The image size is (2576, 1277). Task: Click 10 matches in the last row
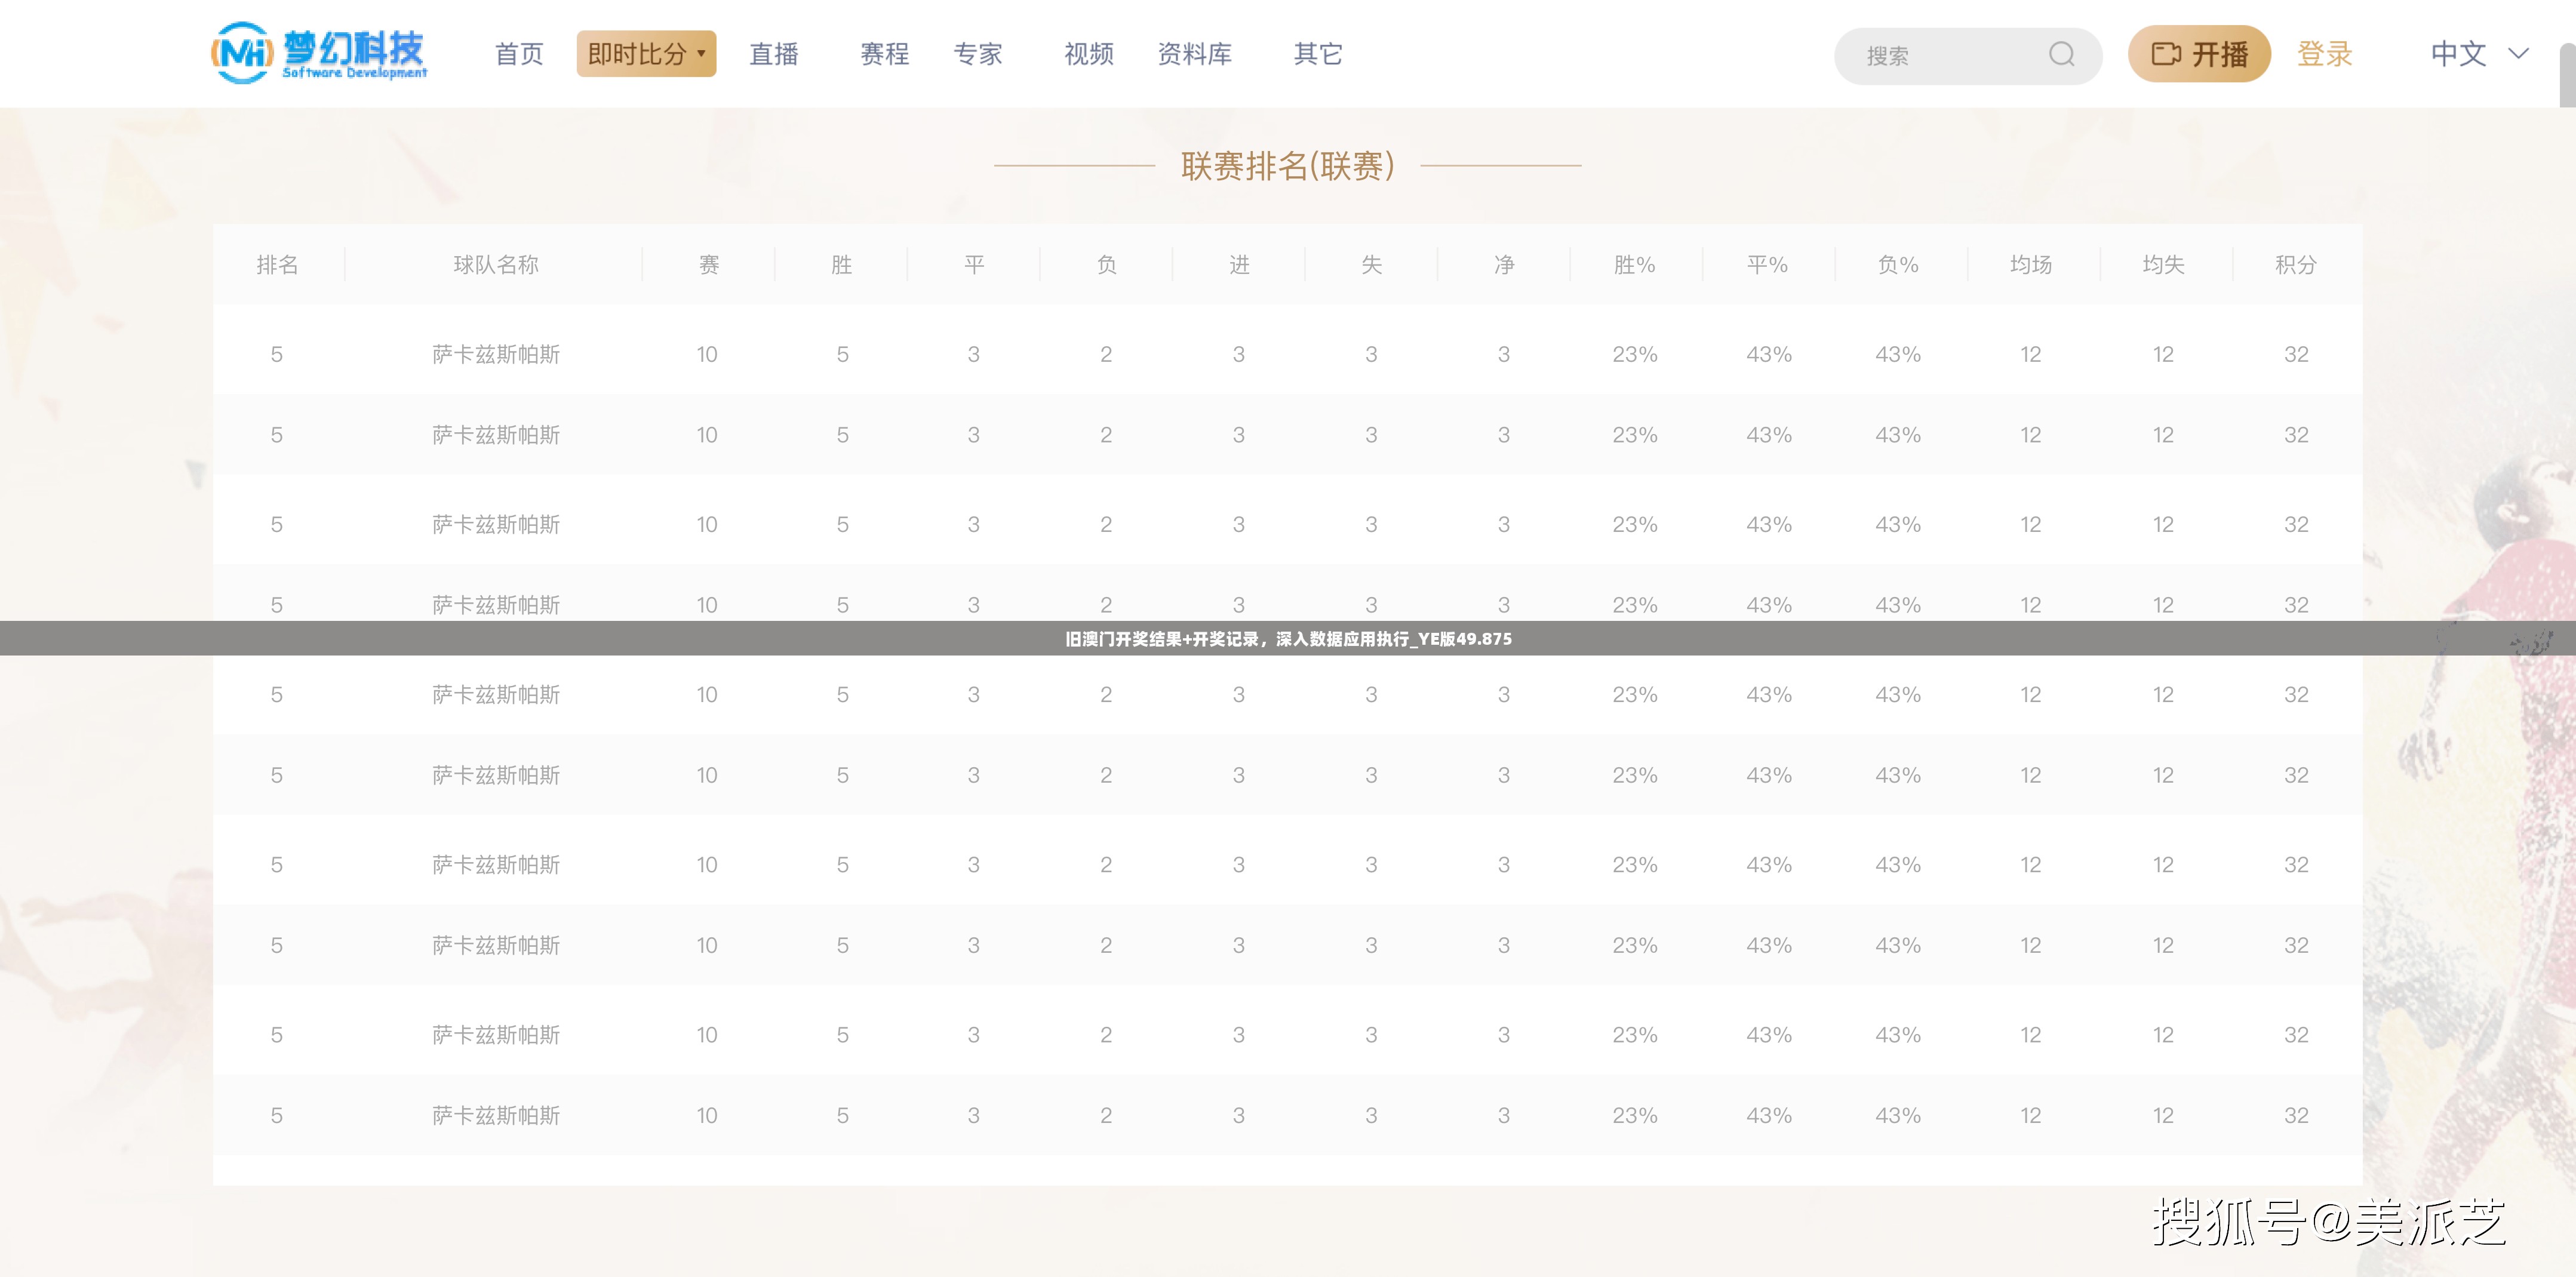pos(707,1116)
